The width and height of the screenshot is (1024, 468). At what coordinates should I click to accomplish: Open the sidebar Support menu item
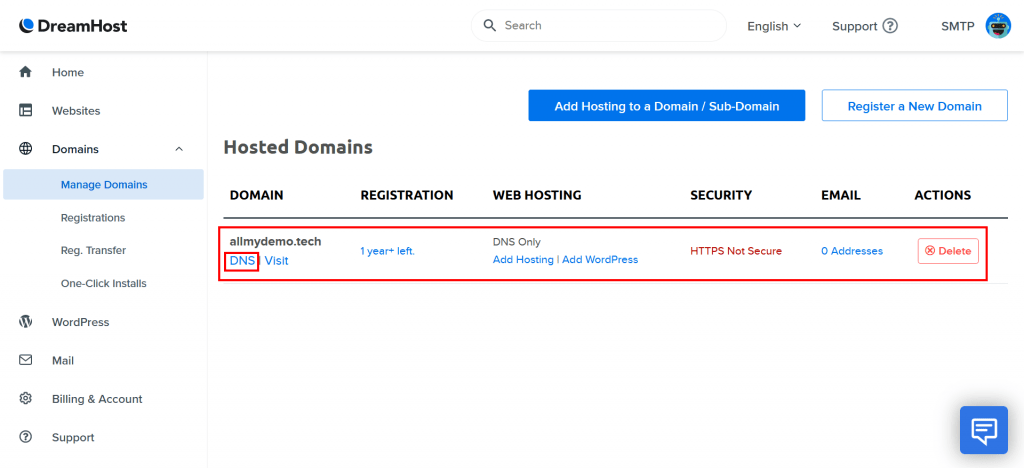[x=73, y=437]
